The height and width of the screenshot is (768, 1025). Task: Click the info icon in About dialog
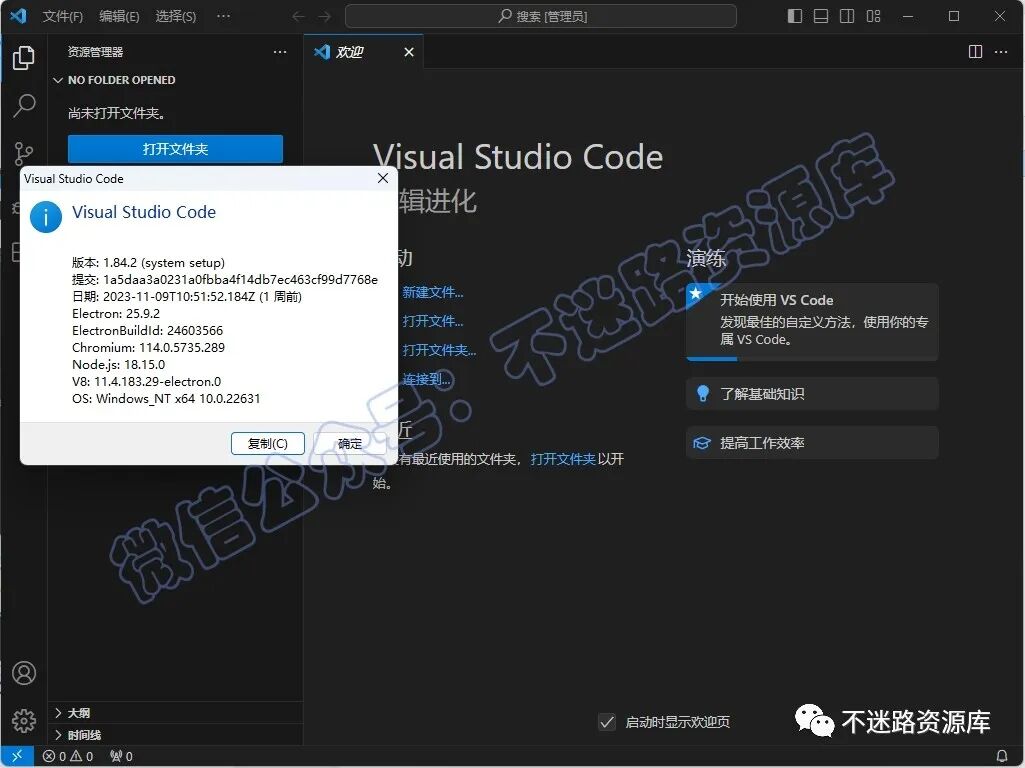[46, 216]
